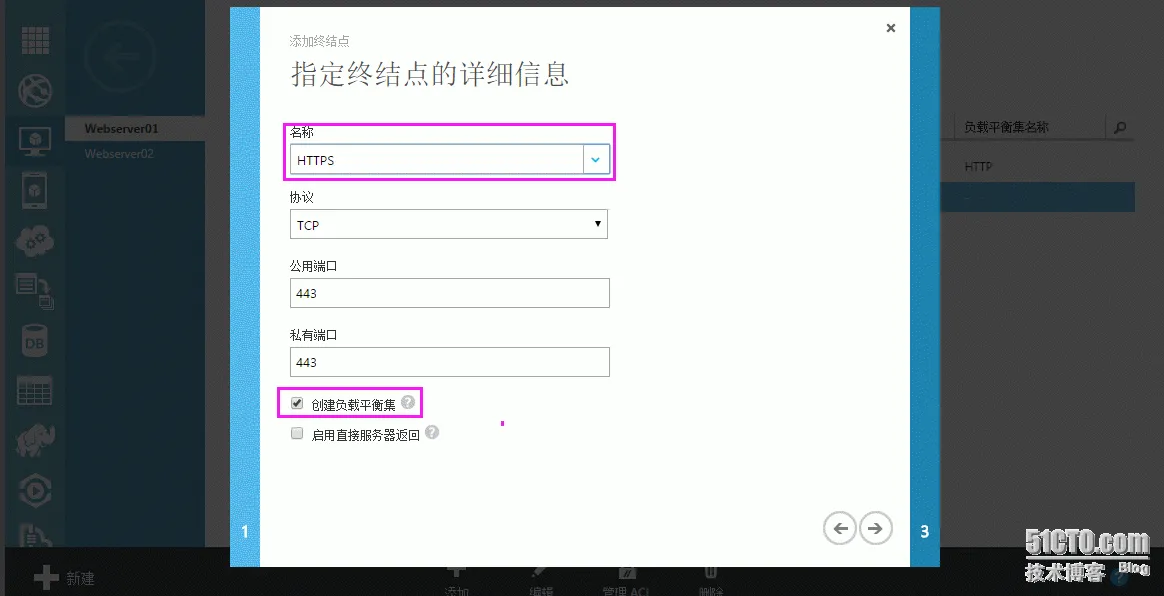Open the batch/scheduler list icon above DB

[x=35, y=291]
